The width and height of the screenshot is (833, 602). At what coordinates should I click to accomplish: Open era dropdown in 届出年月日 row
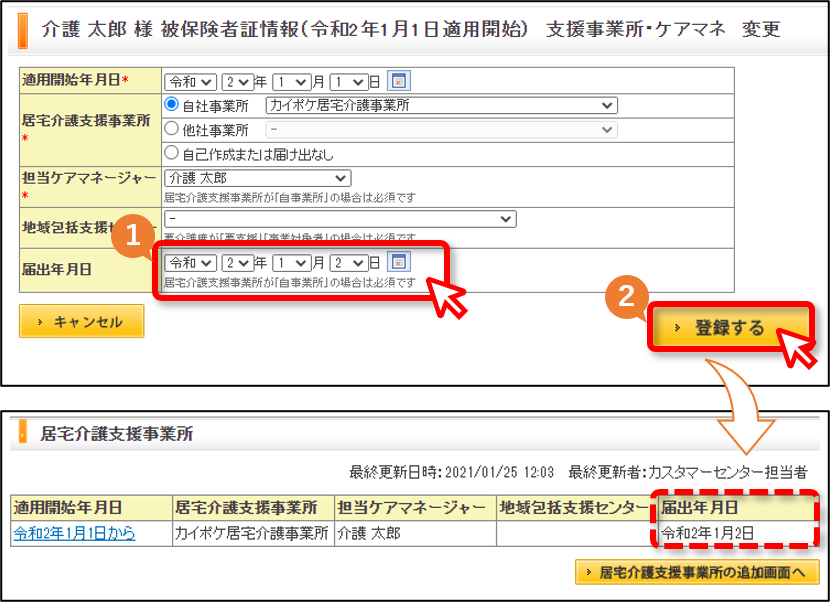pos(190,262)
